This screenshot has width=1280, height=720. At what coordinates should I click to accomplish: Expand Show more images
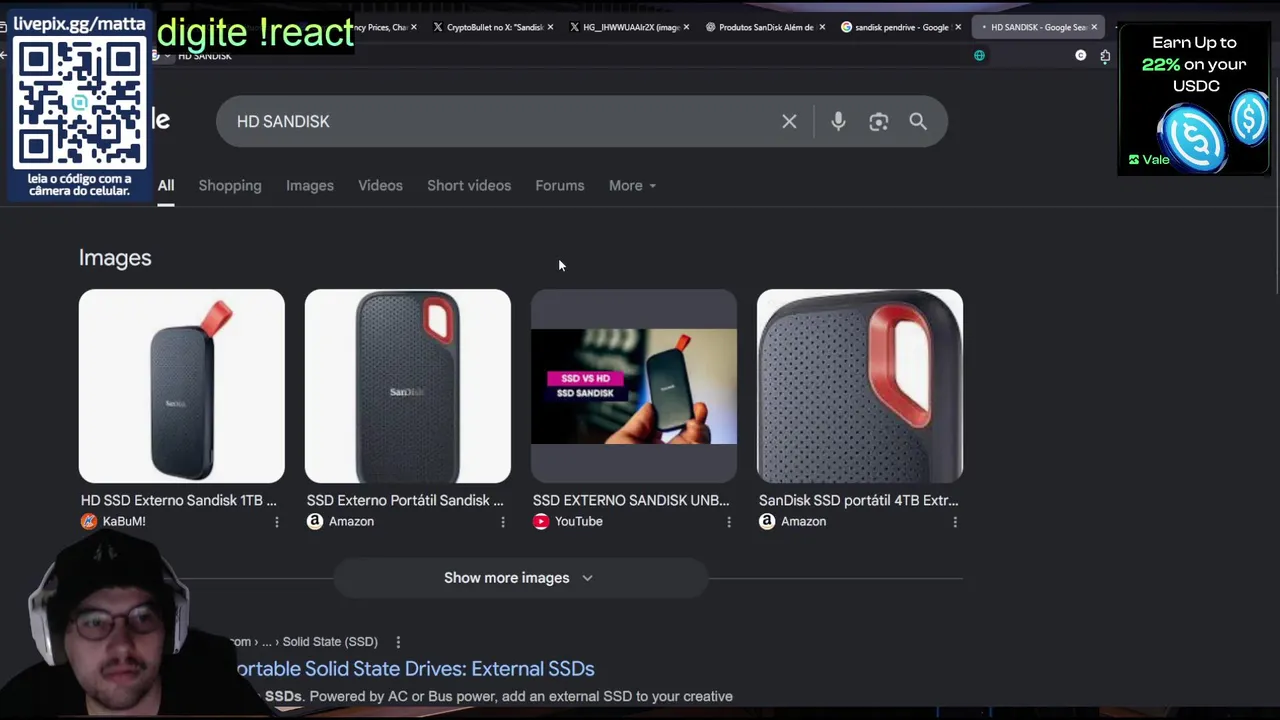pos(520,578)
